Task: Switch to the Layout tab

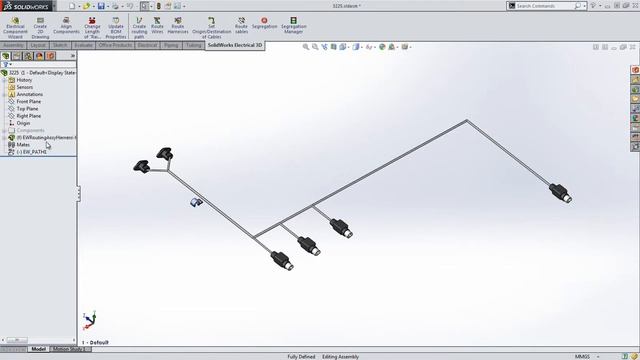Action: [x=38, y=45]
